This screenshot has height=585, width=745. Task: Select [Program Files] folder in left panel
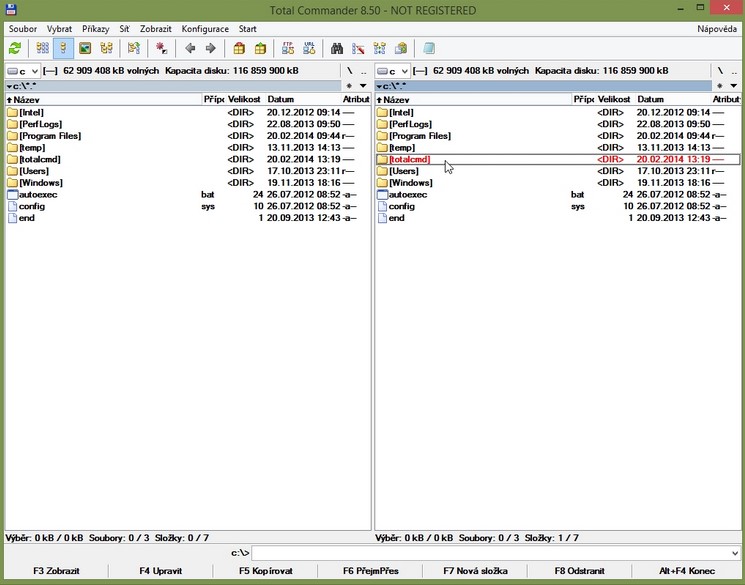click(x=188, y=136)
